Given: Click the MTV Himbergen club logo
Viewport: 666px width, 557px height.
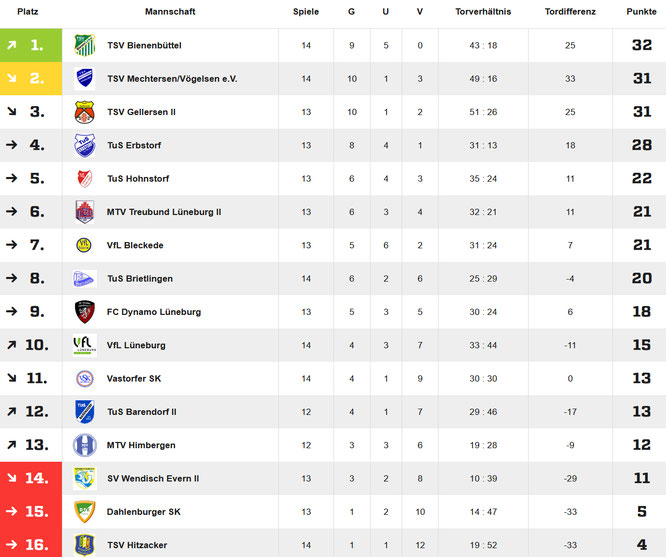Looking at the screenshot, I should point(84,445).
